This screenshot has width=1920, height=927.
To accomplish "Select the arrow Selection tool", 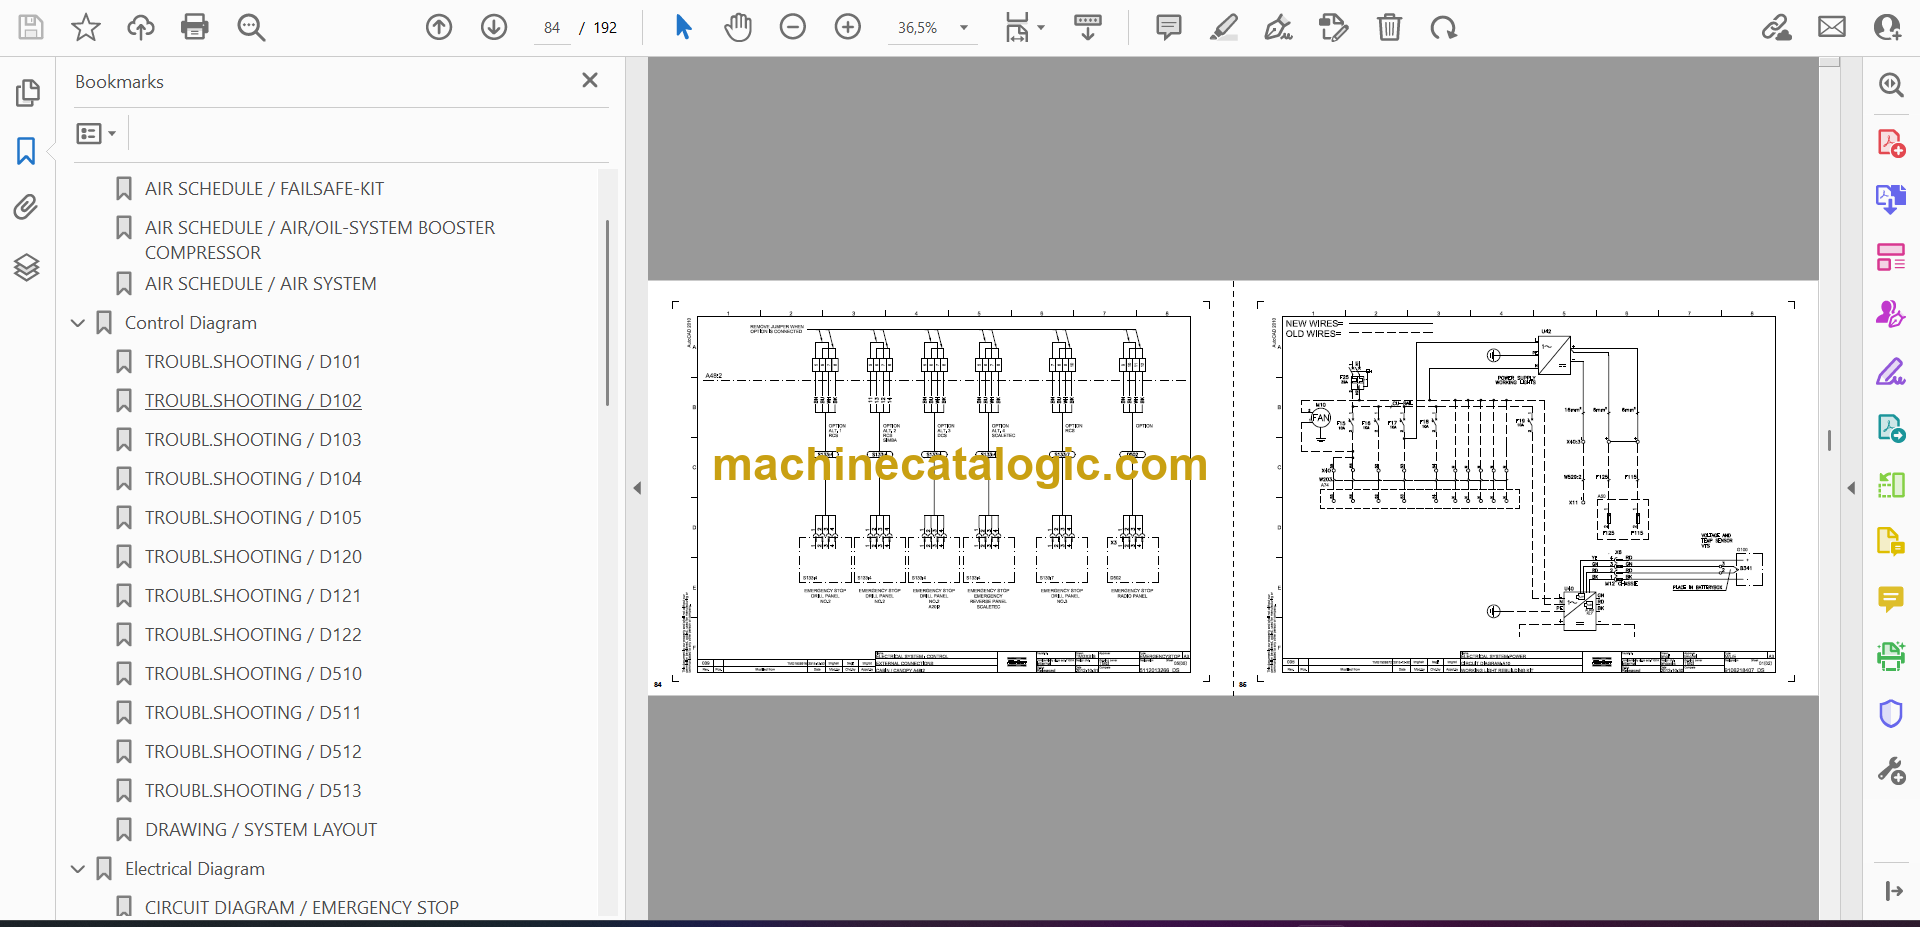I will pyautogui.click(x=683, y=27).
